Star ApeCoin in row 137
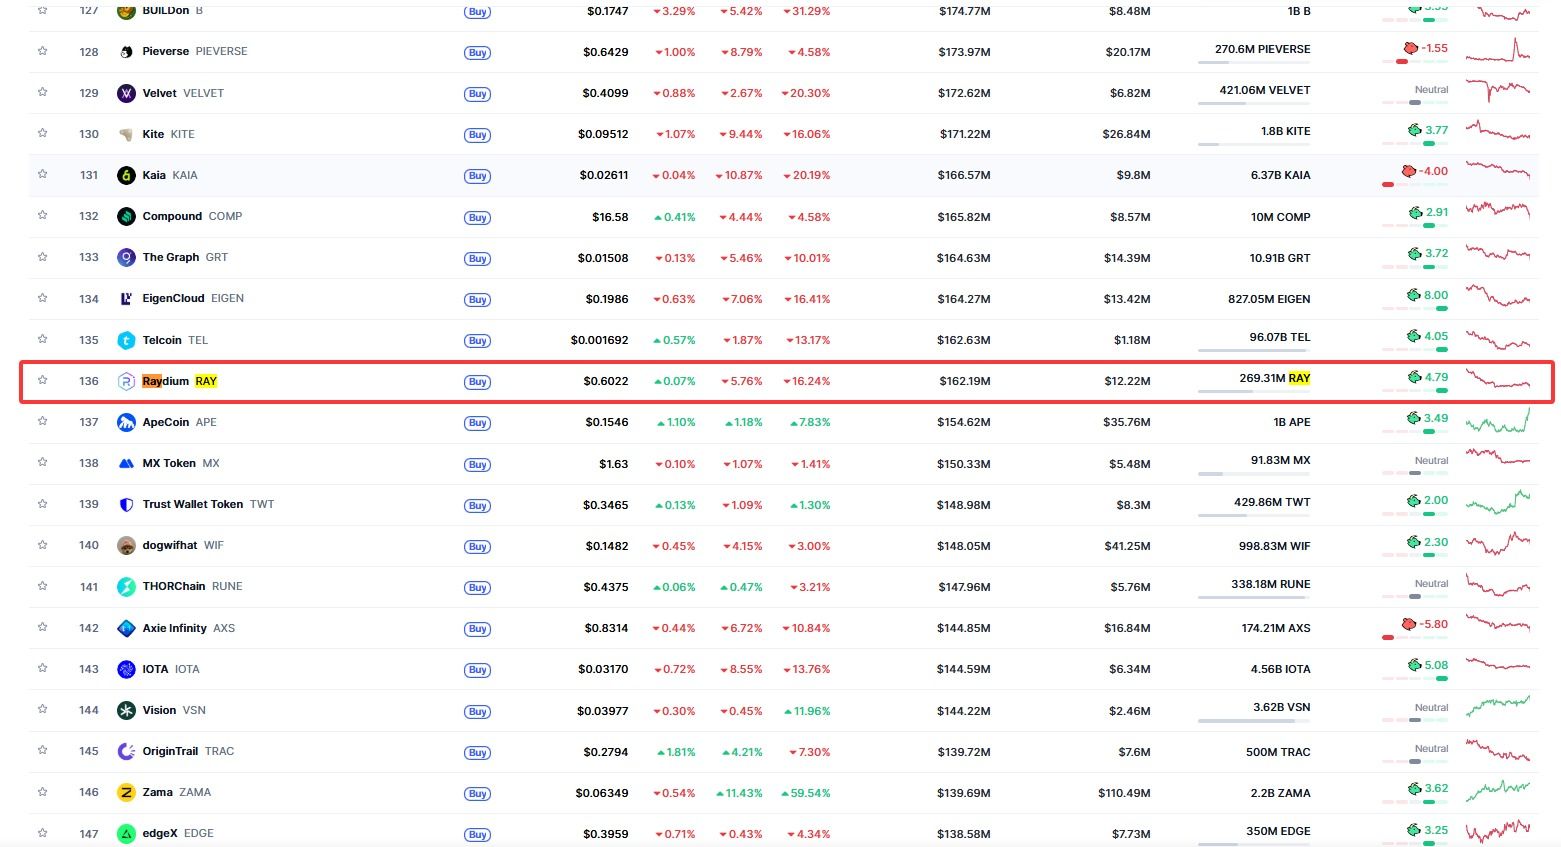This screenshot has width=1561, height=847. [42, 421]
